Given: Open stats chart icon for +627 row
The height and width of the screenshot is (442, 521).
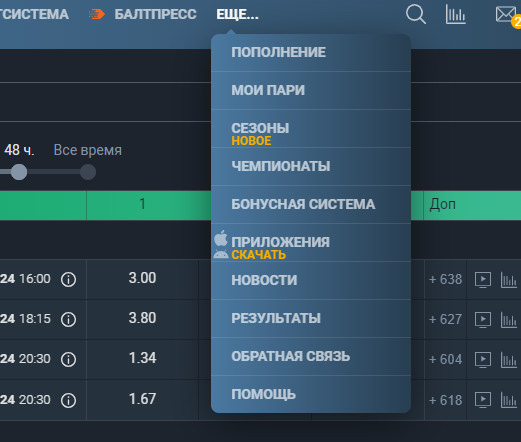Looking at the screenshot, I should click(x=508, y=320).
